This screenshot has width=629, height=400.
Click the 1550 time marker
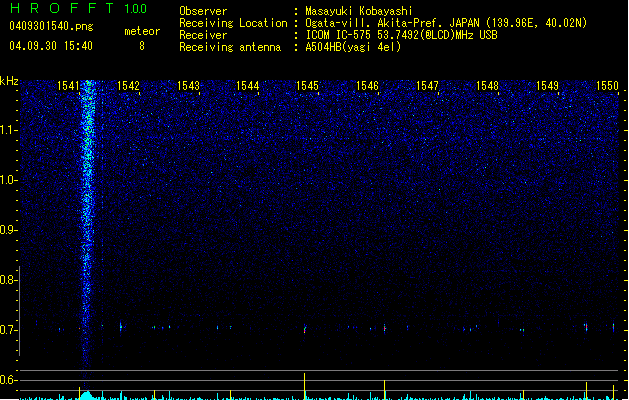(607, 86)
